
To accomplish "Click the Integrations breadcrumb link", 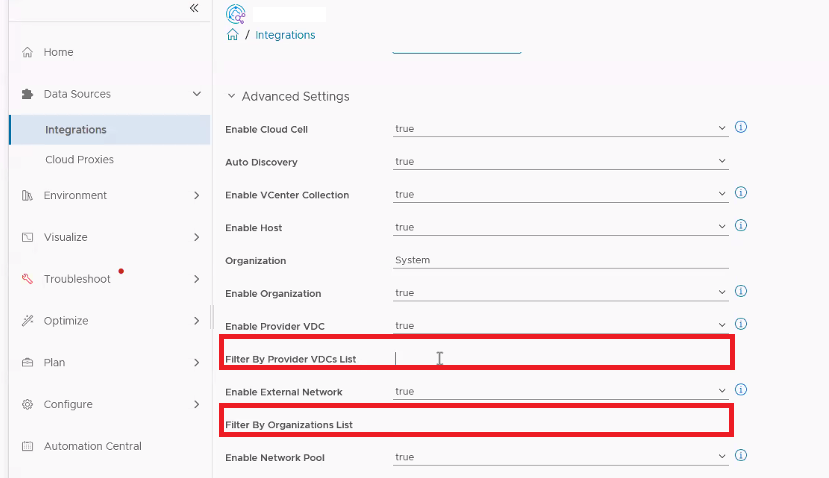I will pyautogui.click(x=285, y=35).
